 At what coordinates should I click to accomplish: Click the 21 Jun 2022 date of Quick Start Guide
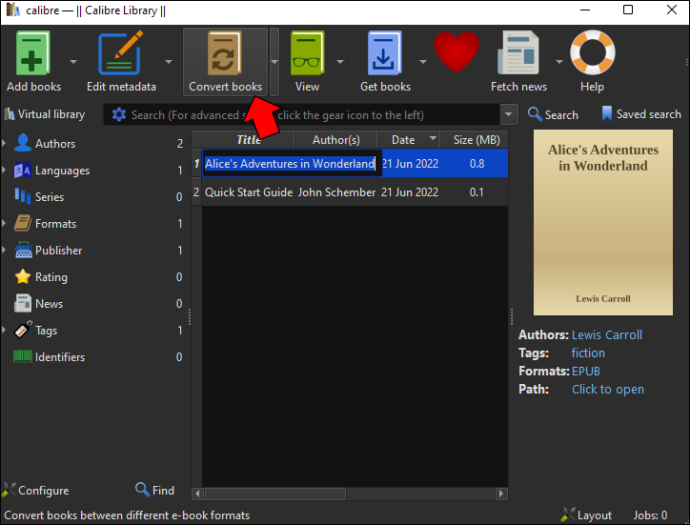(x=410, y=192)
